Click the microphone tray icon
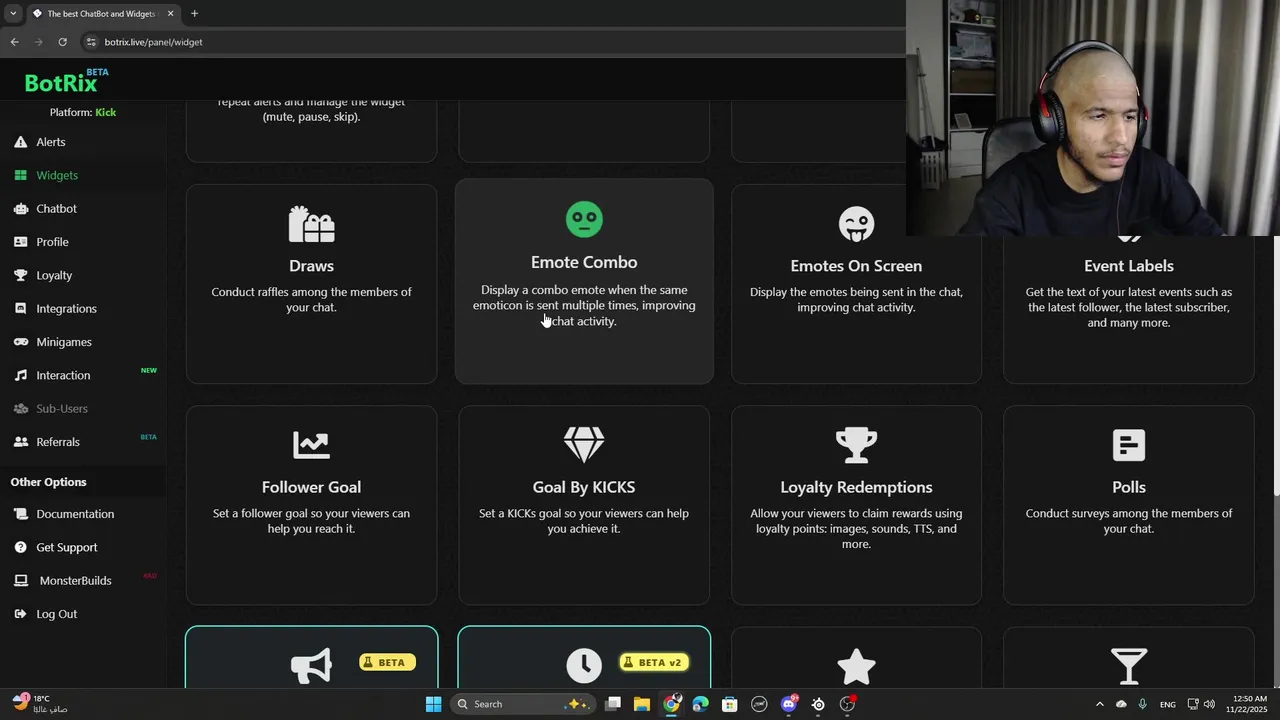 coord(1142,704)
